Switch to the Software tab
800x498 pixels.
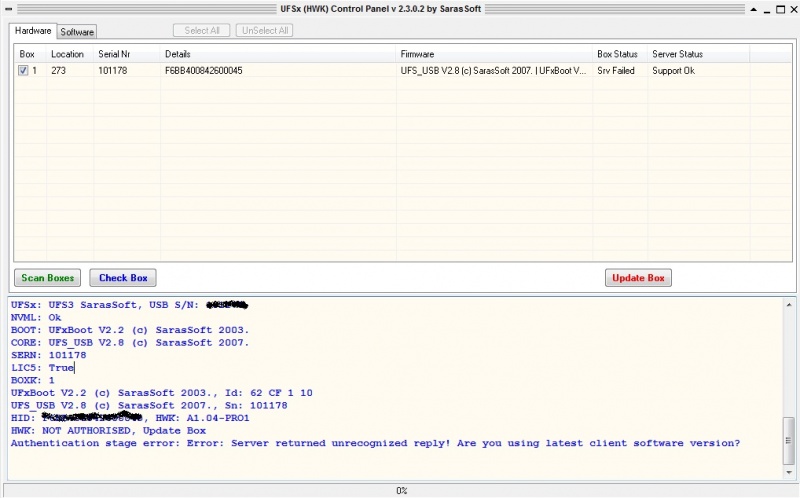click(x=77, y=32)
